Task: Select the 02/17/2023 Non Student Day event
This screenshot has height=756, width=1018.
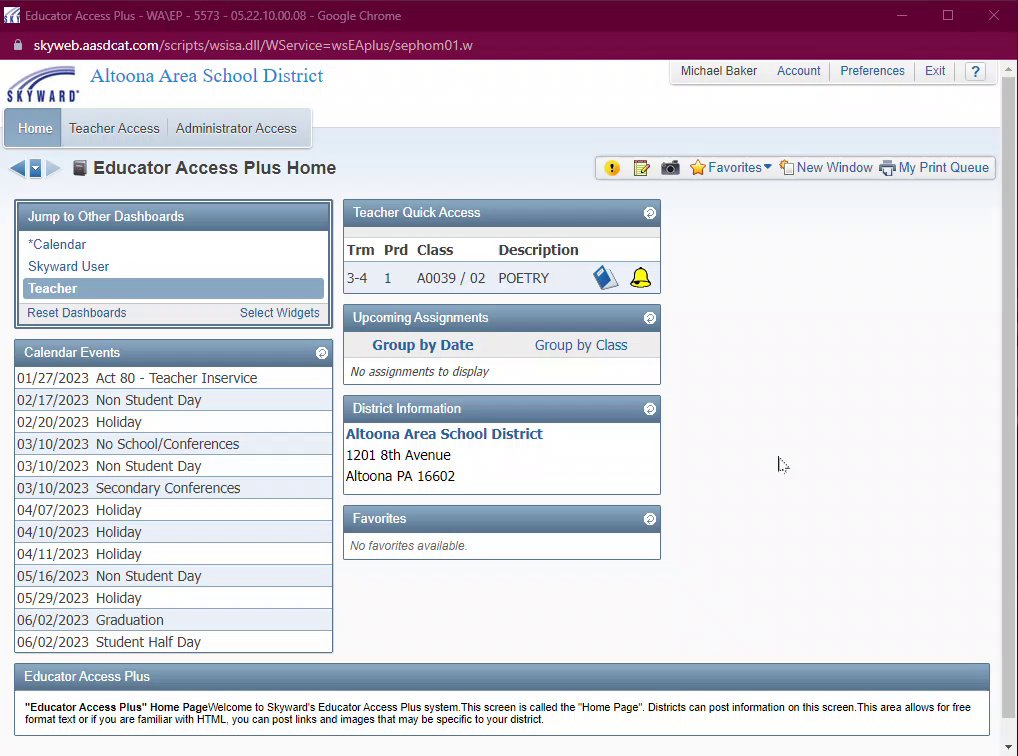Action: pyautogui.click(x=173, y=400)
